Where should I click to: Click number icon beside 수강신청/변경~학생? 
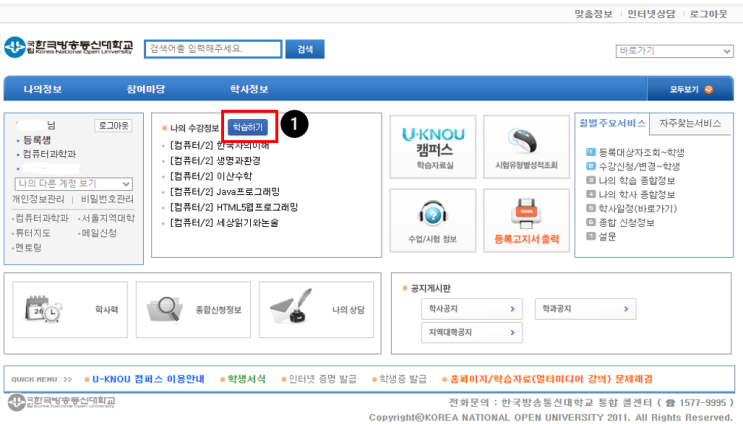[590, 166]
